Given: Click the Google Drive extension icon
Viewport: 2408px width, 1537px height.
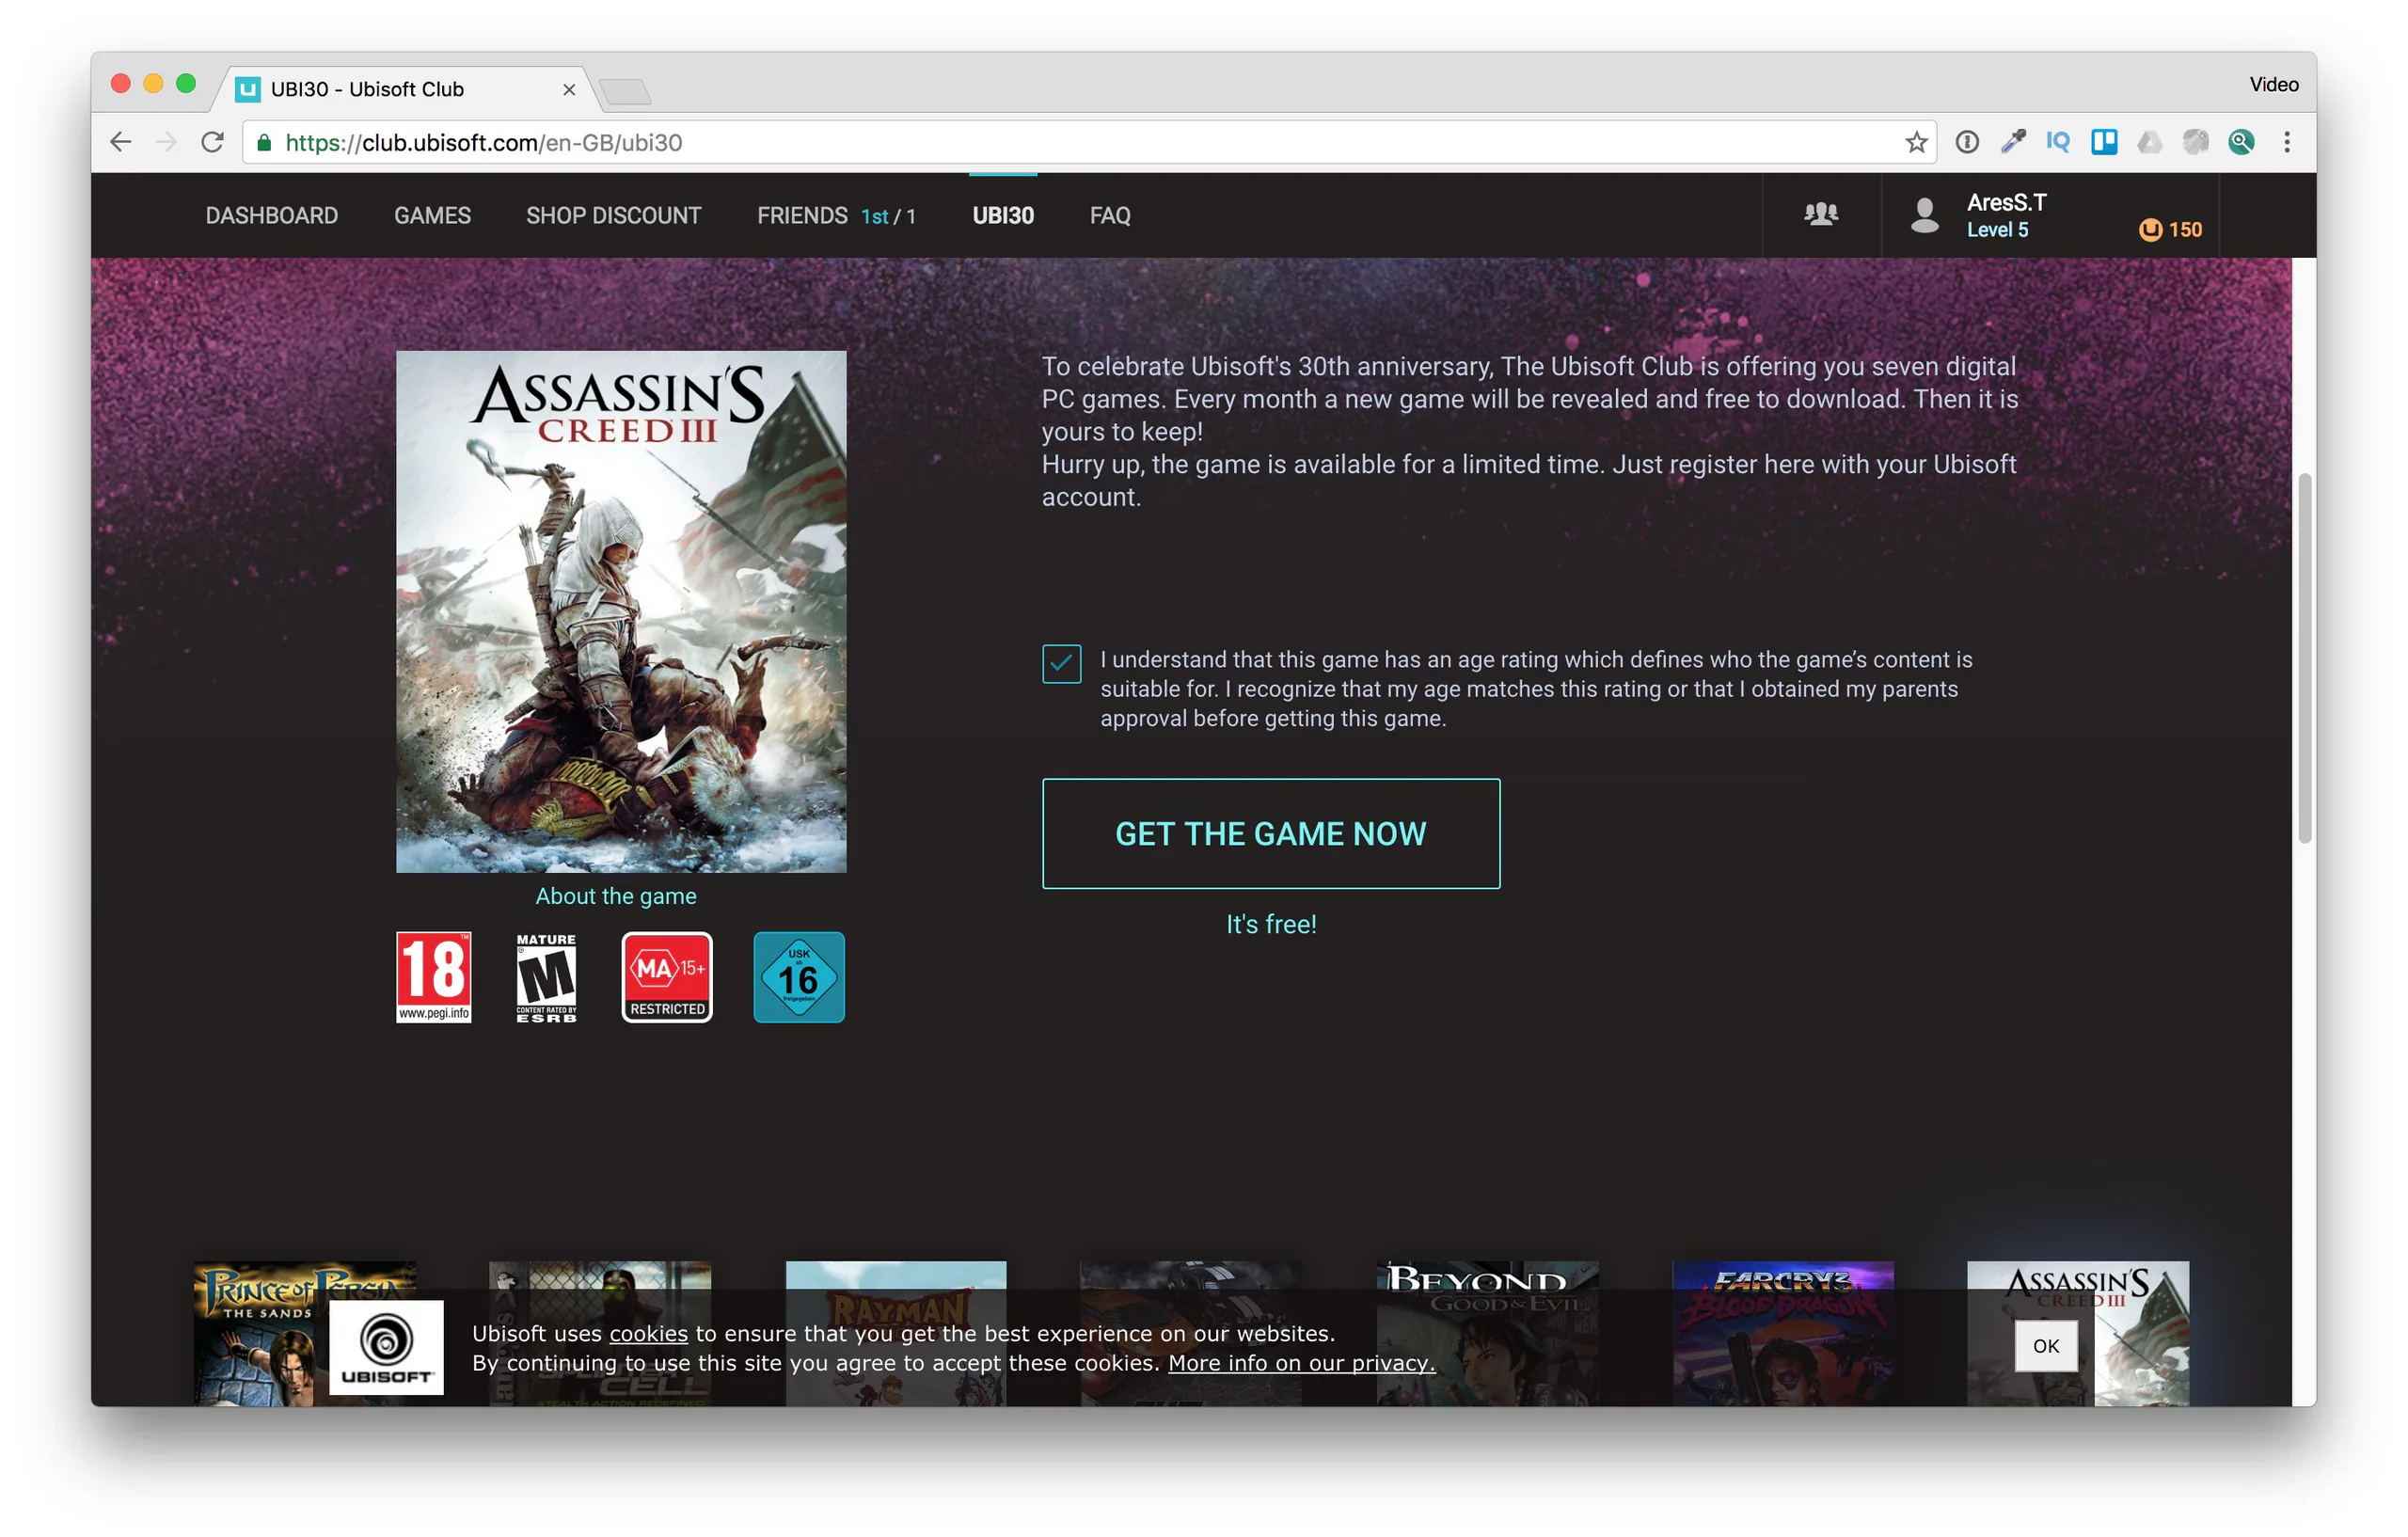Looking at the screenshot, I should 2149,142.
